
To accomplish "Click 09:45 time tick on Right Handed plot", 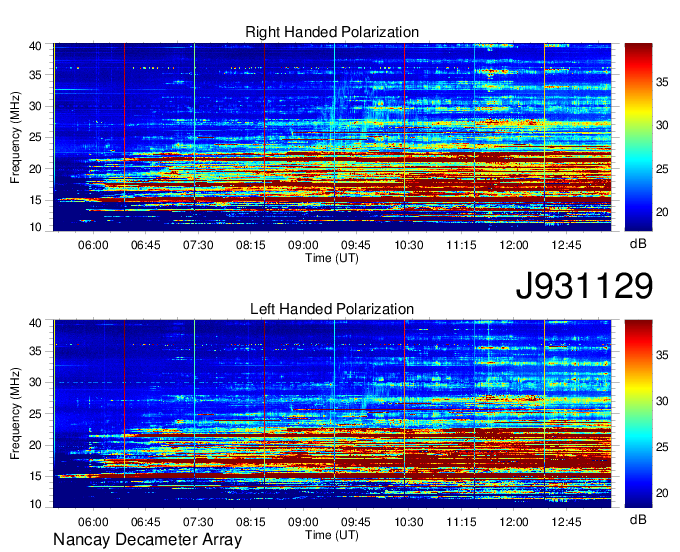I will 356,245.
